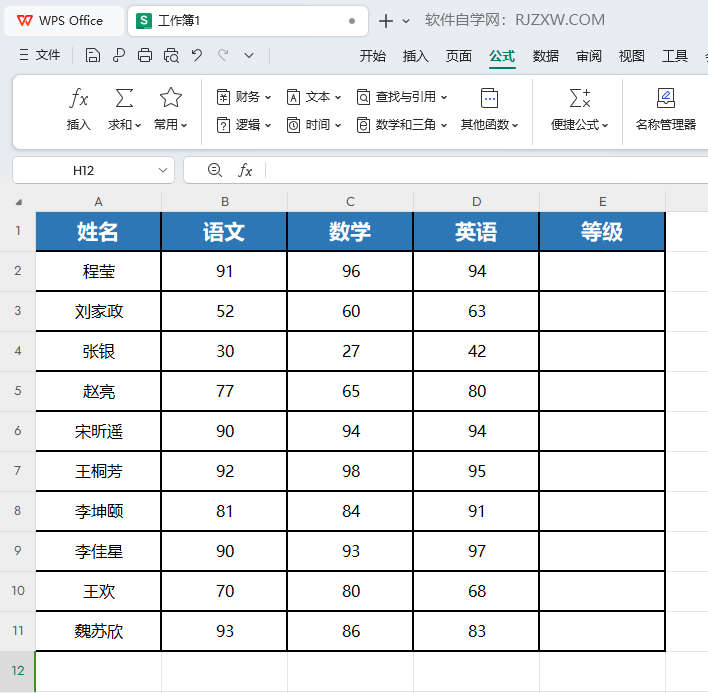Expand the 其他函数 dropdown arrow

515,126
